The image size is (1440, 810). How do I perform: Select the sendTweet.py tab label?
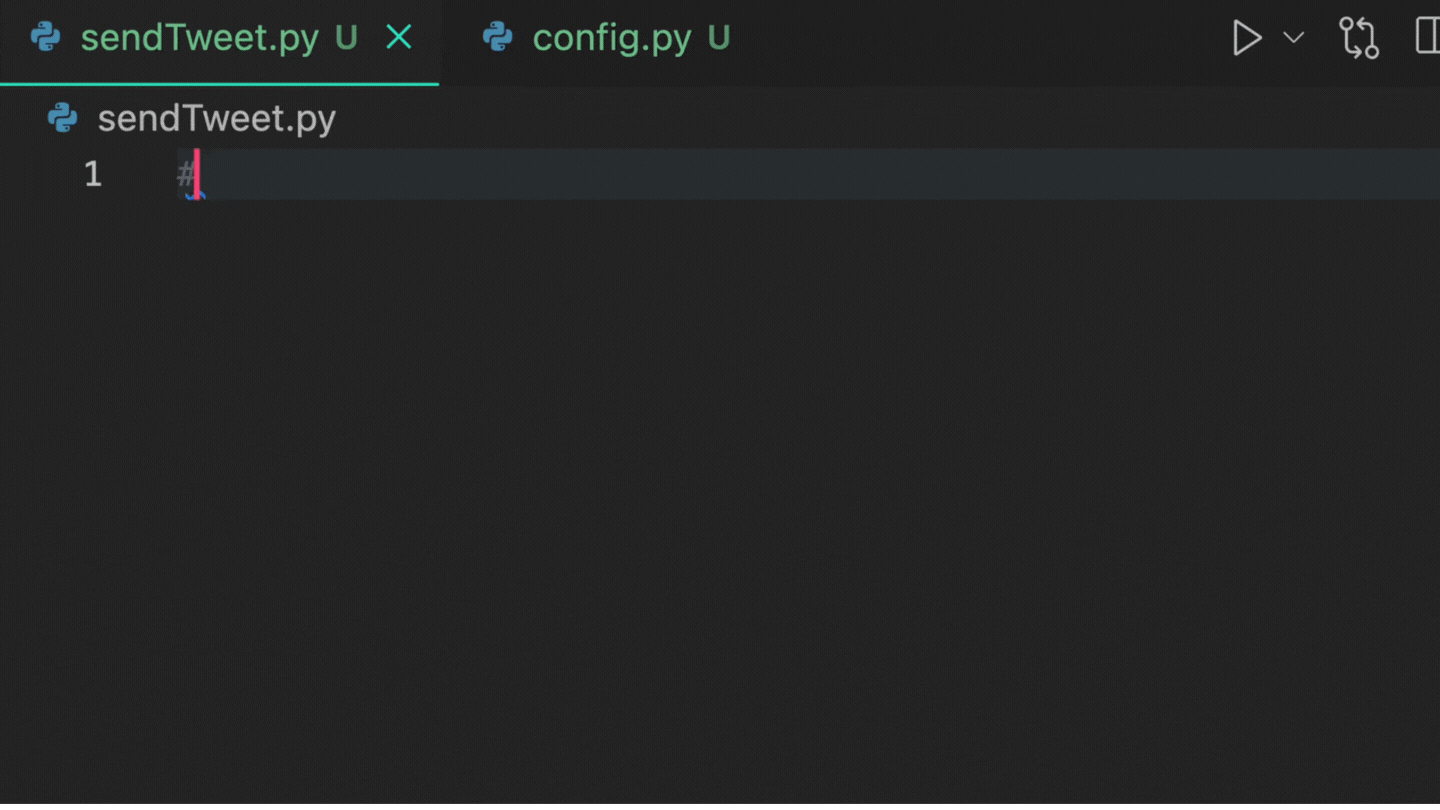coord(199,38)
